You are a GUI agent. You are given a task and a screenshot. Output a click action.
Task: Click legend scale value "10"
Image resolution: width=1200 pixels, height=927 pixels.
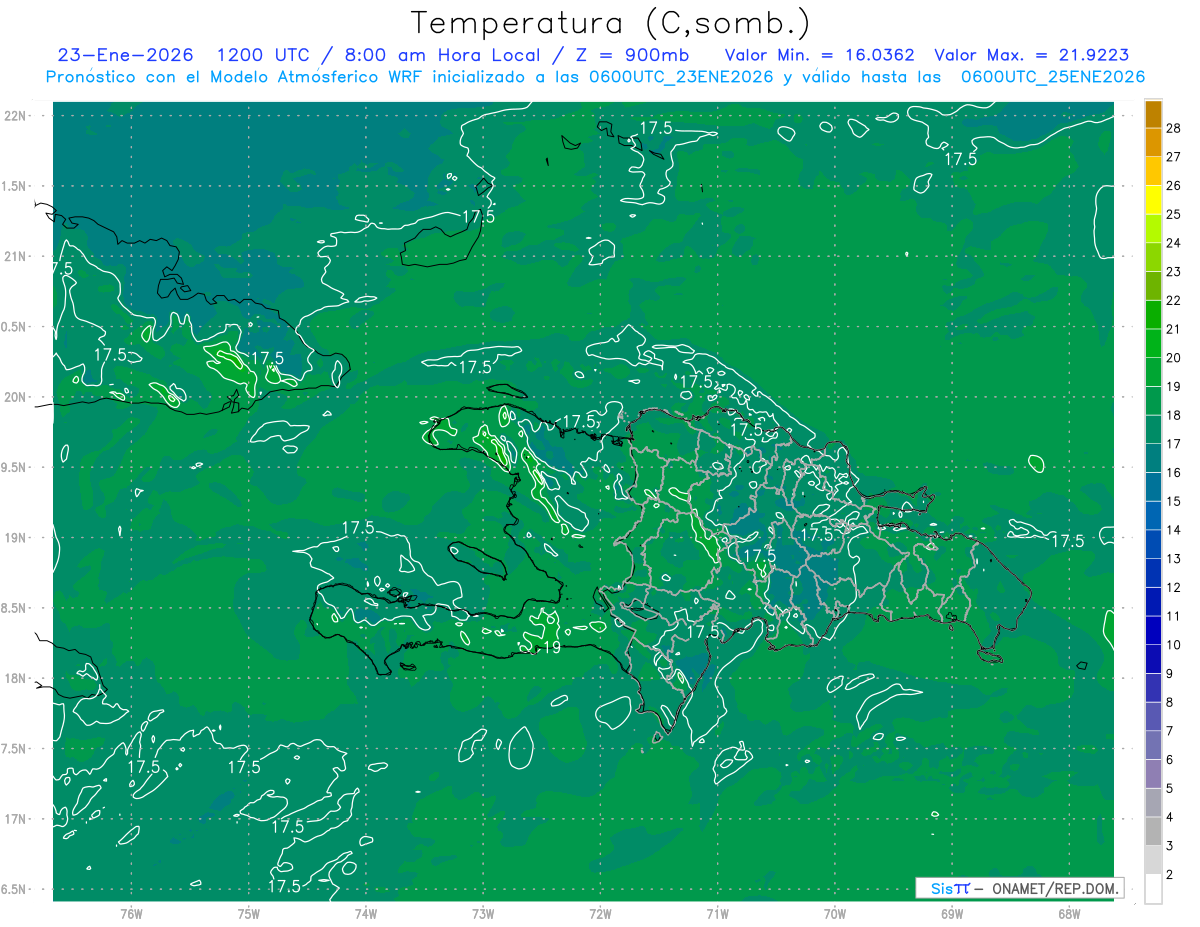(1174, 645)
